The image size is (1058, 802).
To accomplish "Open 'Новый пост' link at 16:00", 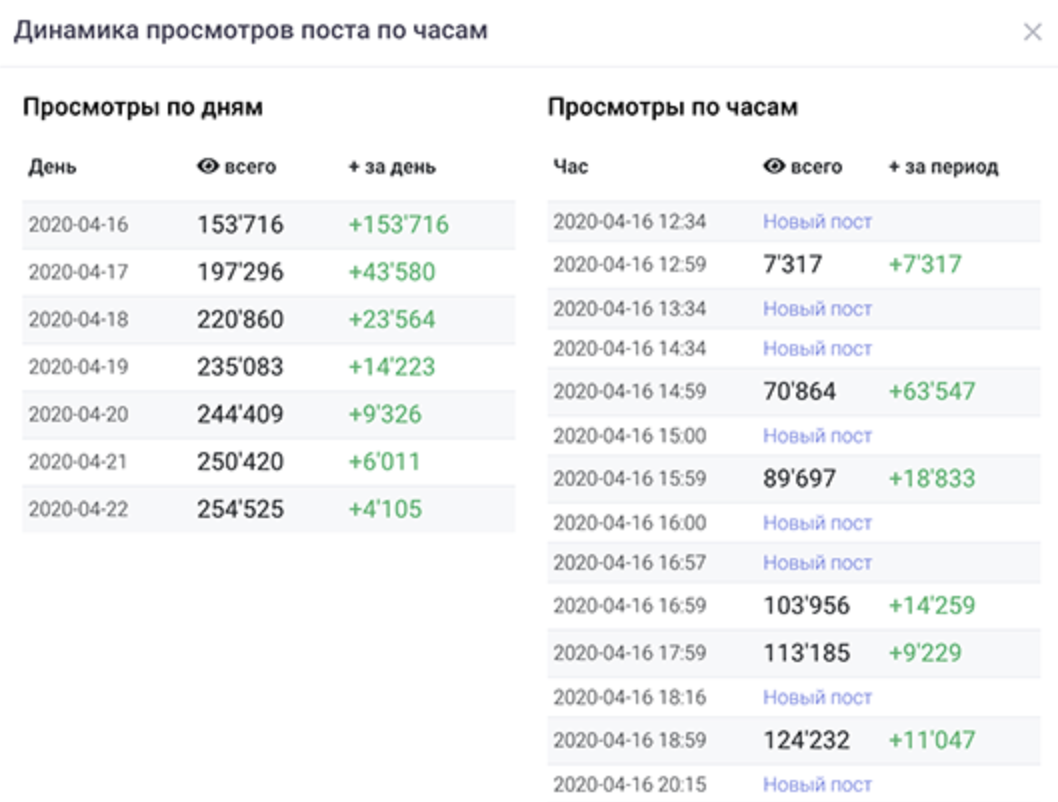I will (817, 523).
